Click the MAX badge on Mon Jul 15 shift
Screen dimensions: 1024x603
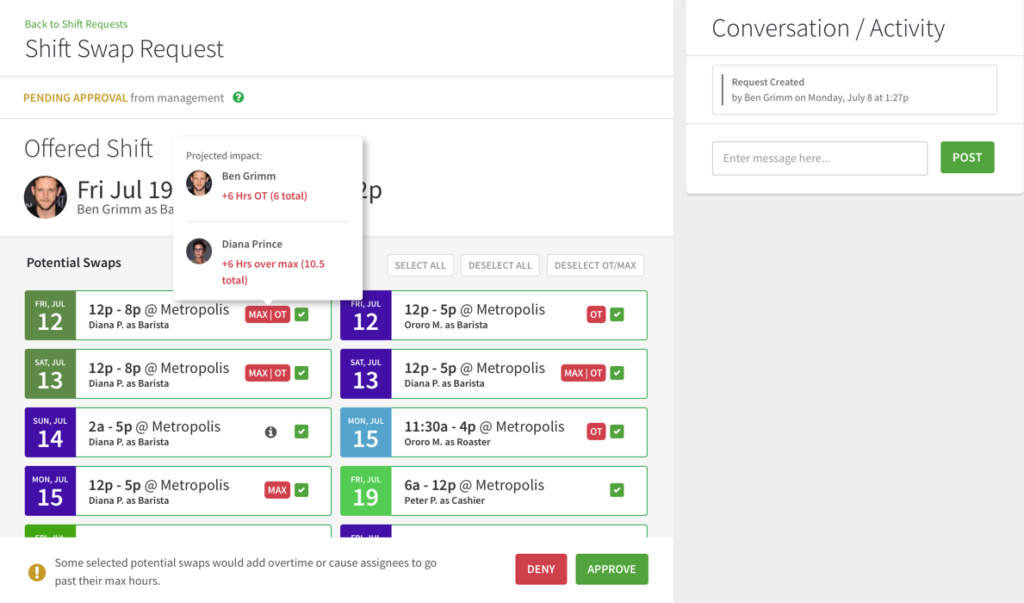point(277,490)
